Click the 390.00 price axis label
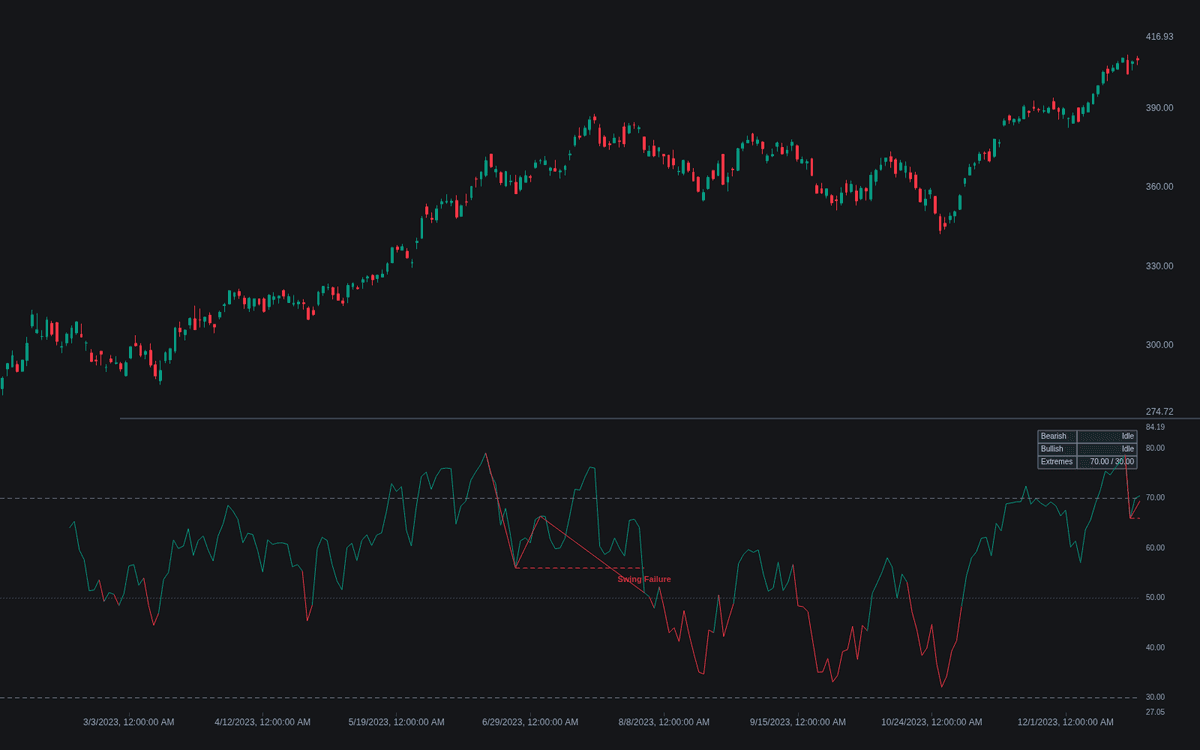The height and width of the screenshot is (750, 1200). 1160,108
